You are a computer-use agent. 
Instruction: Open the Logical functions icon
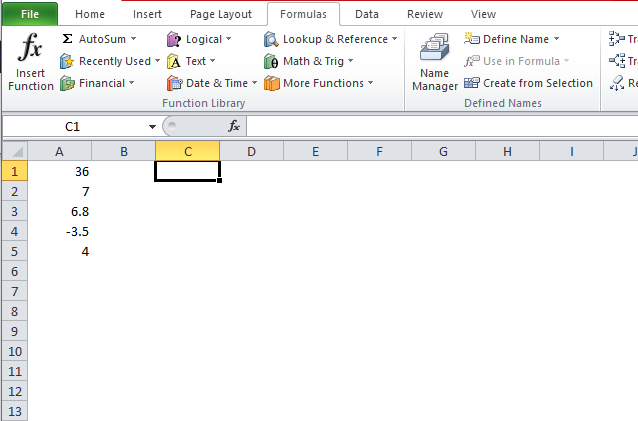tap(174, 39)
